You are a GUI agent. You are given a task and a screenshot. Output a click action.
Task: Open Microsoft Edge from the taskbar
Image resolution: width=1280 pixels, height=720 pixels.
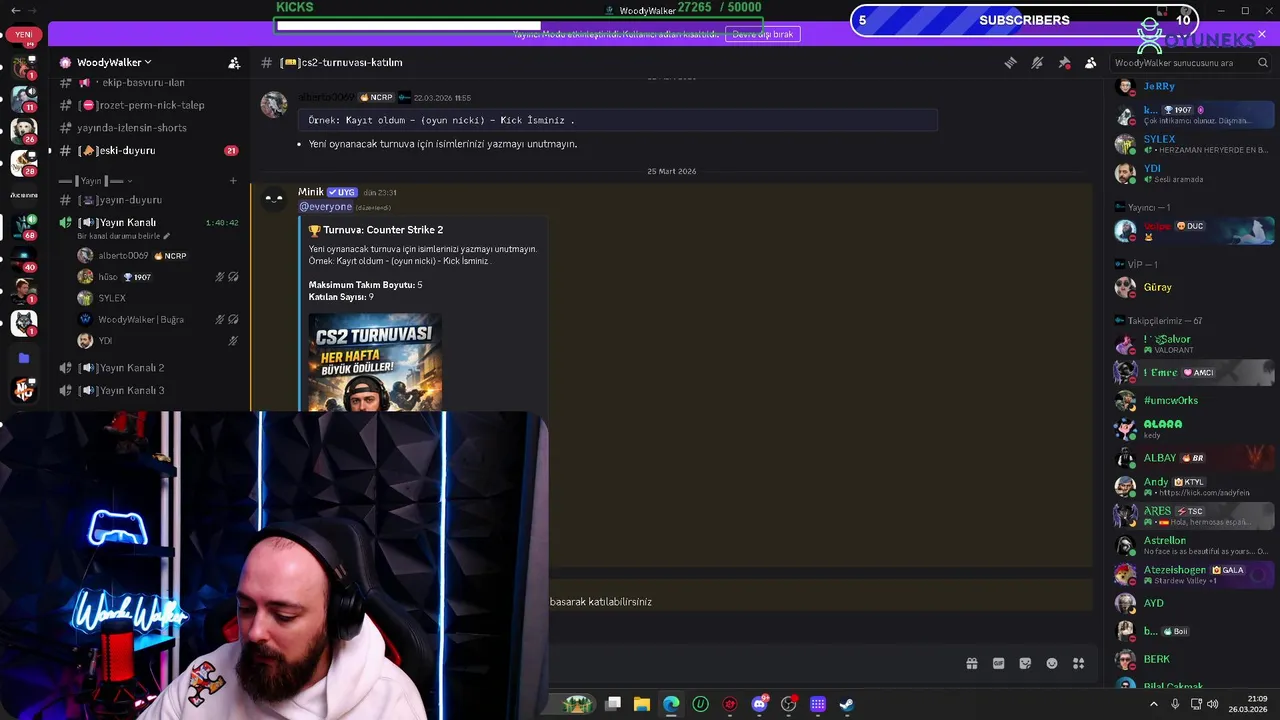pos(671,704)
